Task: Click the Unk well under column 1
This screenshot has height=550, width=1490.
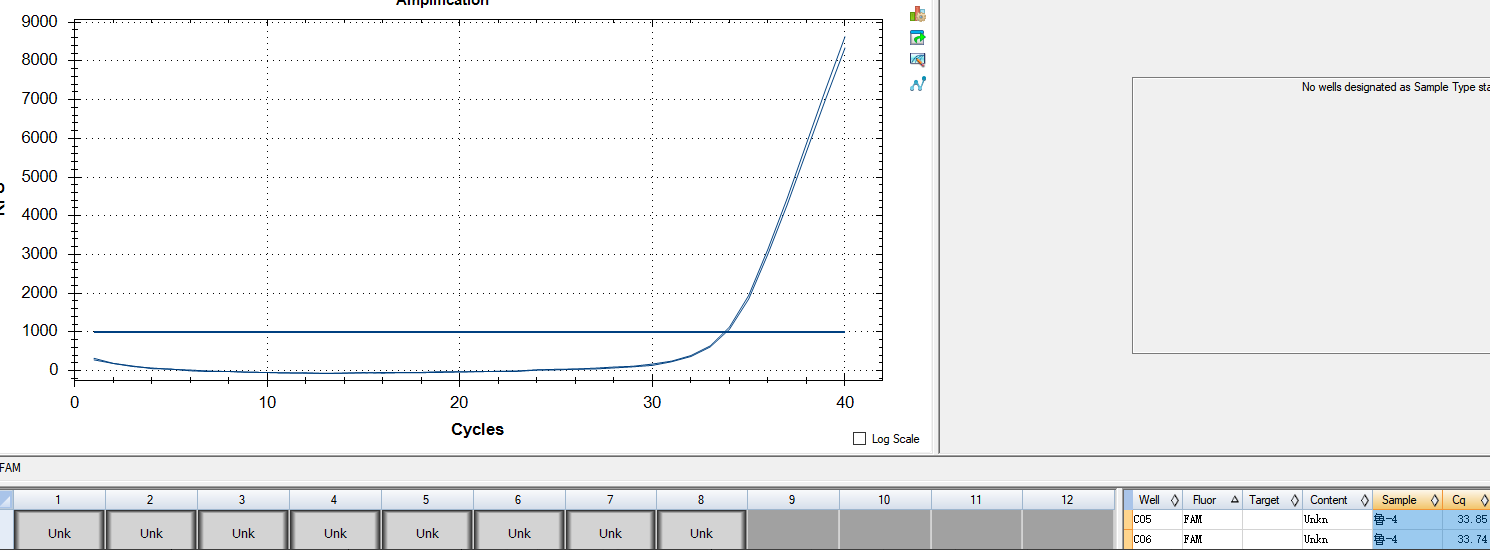Action: [x=59, y=531]
